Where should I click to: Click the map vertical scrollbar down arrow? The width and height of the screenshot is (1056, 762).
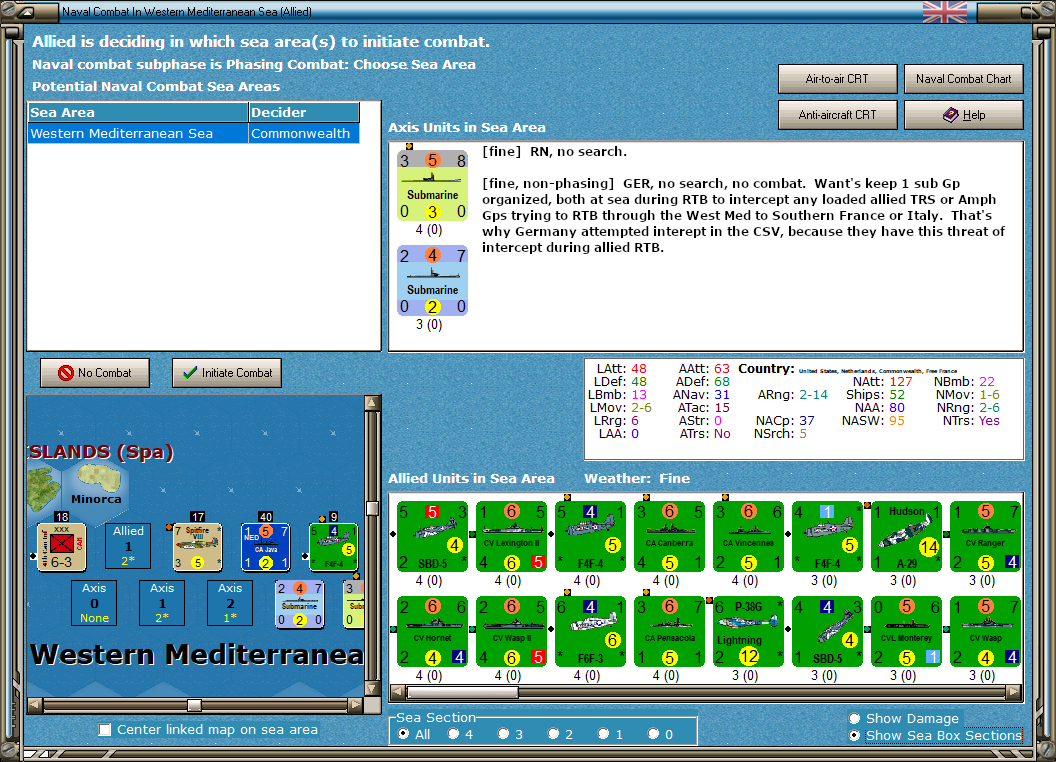click(372, 689)
